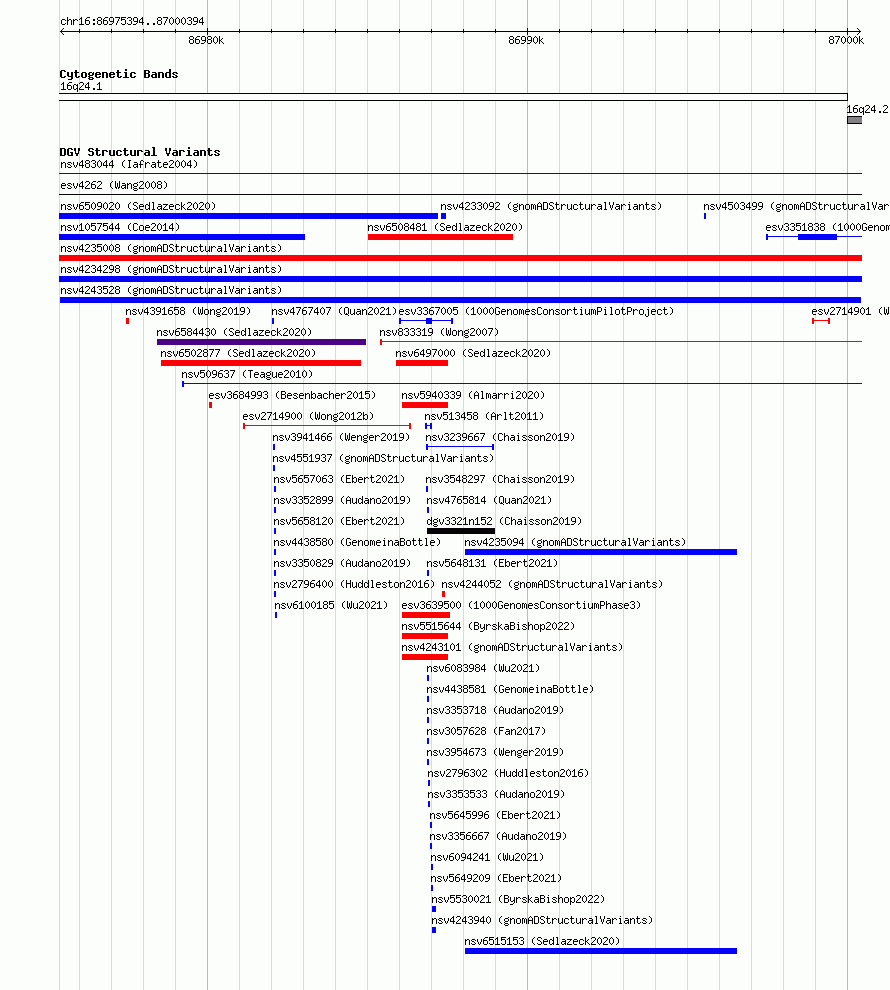
Task: Open nsv4243940 gnomAD label
Action: point(542,920)
